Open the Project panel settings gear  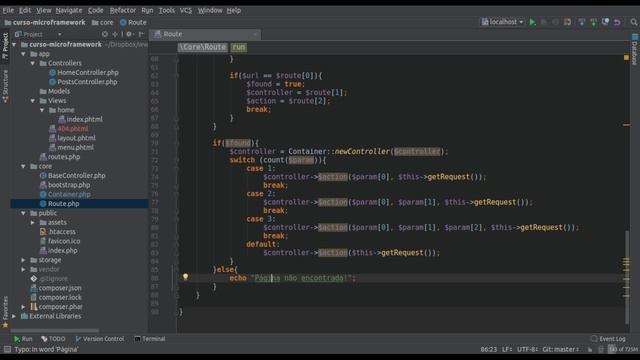[129, 34]
